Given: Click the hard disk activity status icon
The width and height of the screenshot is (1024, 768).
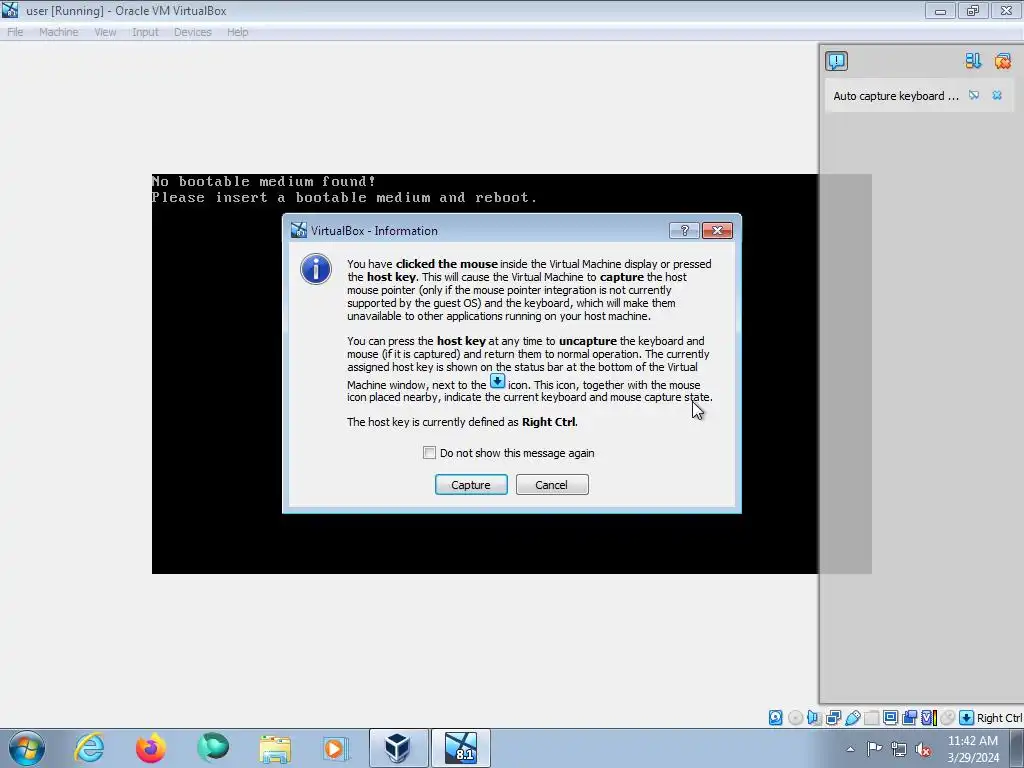Looking at the screenshot, I should pyautogui.click(x=775, y=718).
